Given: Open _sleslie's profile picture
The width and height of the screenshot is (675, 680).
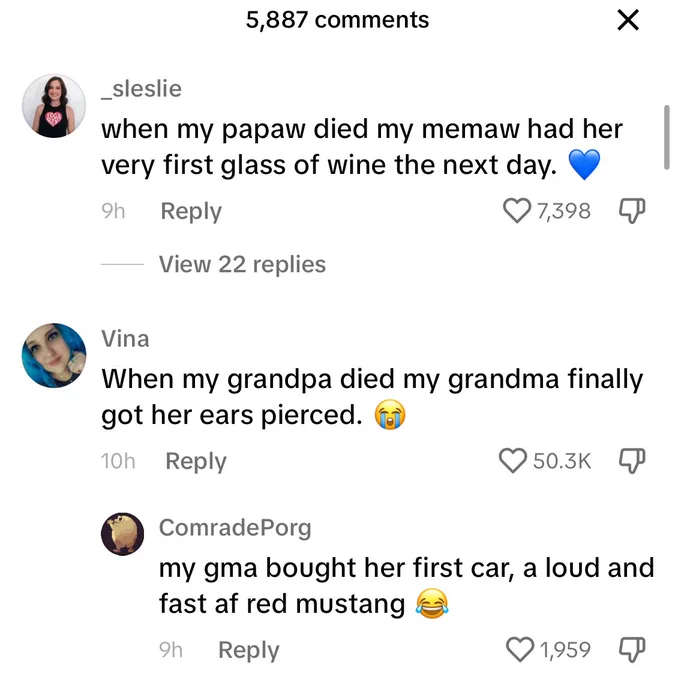Looking at the screenshot, I should (x=54, y=106).
